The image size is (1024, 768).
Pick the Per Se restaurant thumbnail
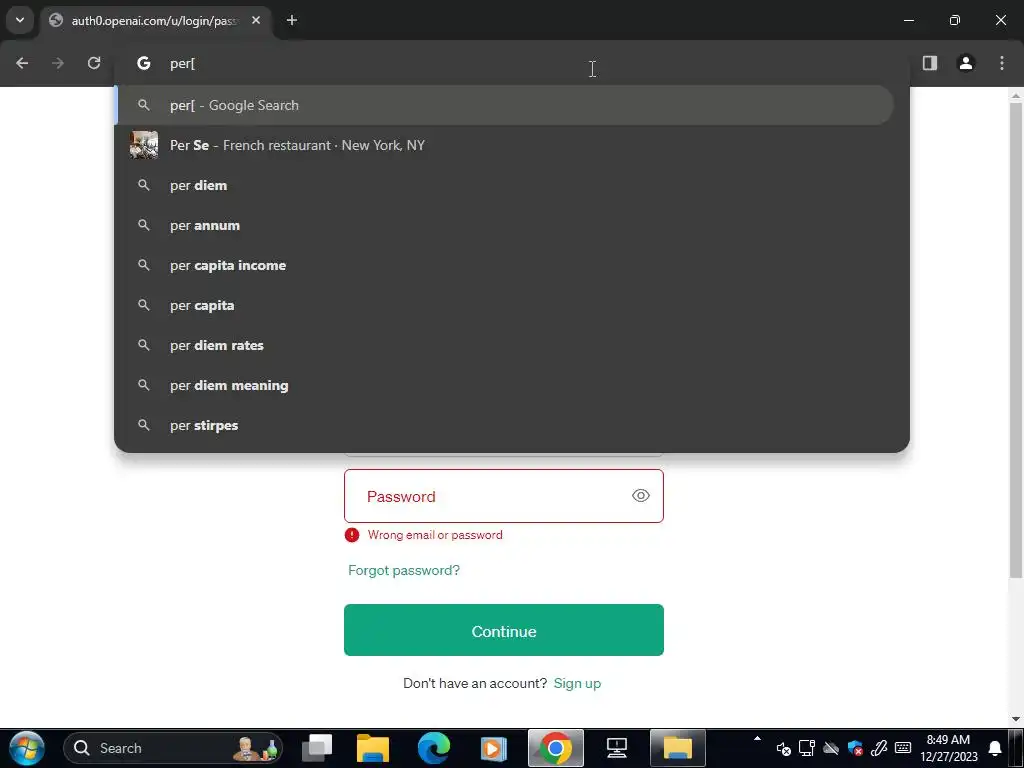point(144,145)
